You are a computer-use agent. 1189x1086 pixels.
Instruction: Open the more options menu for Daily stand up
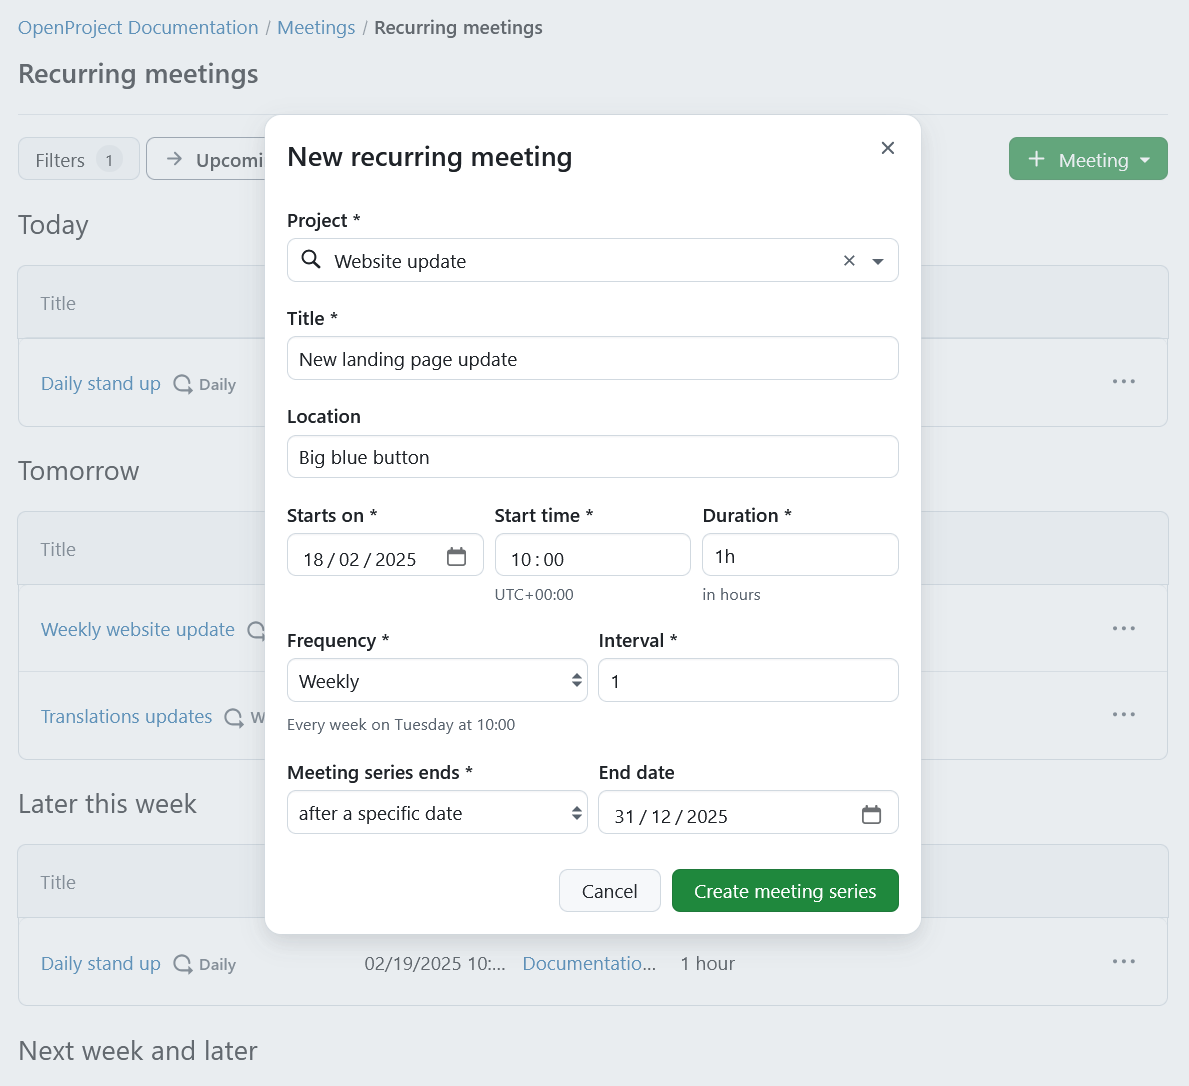pos(1124,381)
